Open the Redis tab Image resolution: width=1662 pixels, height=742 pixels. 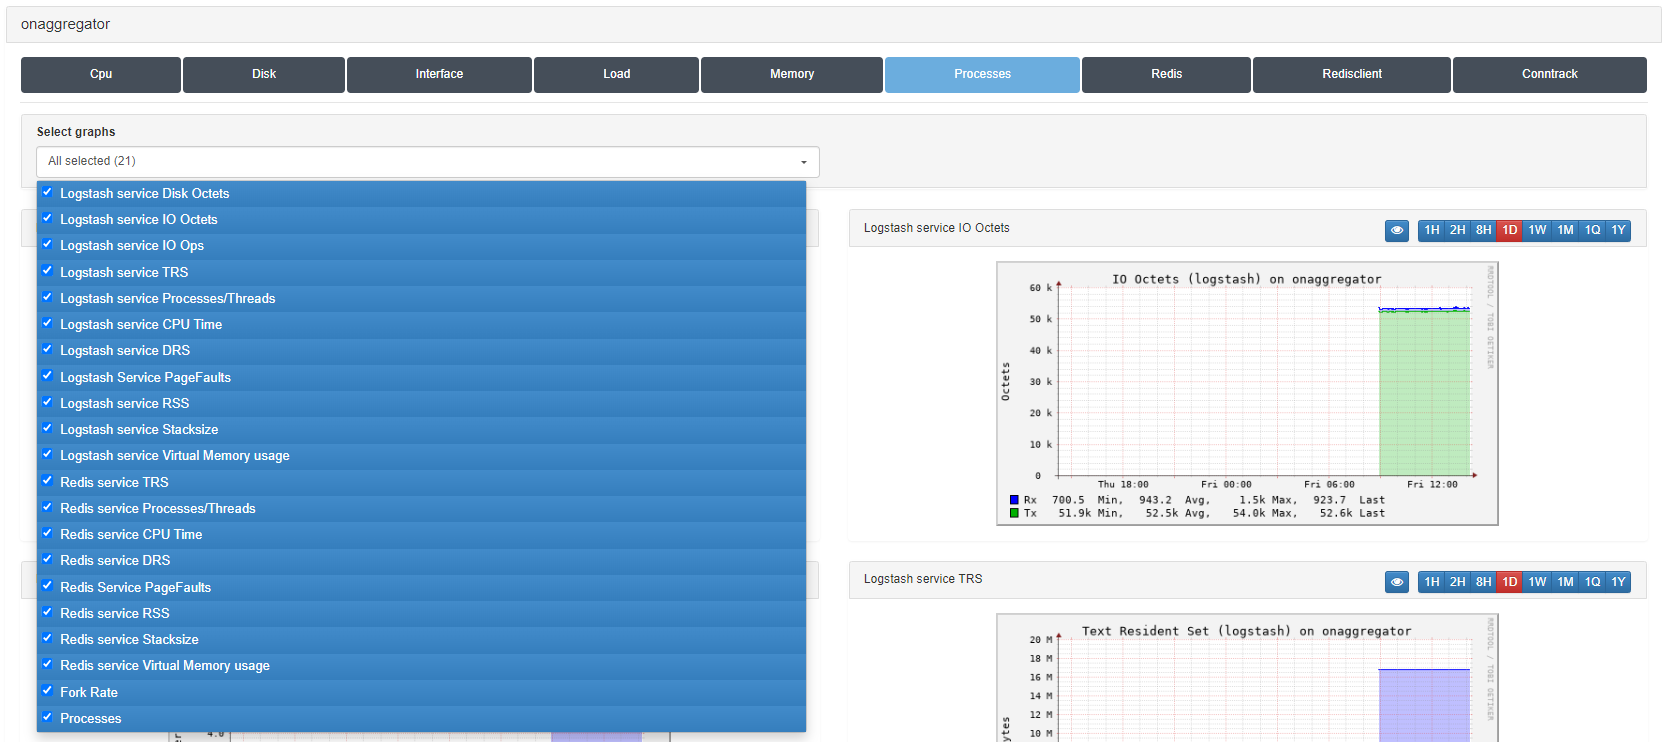point(1166,74)
